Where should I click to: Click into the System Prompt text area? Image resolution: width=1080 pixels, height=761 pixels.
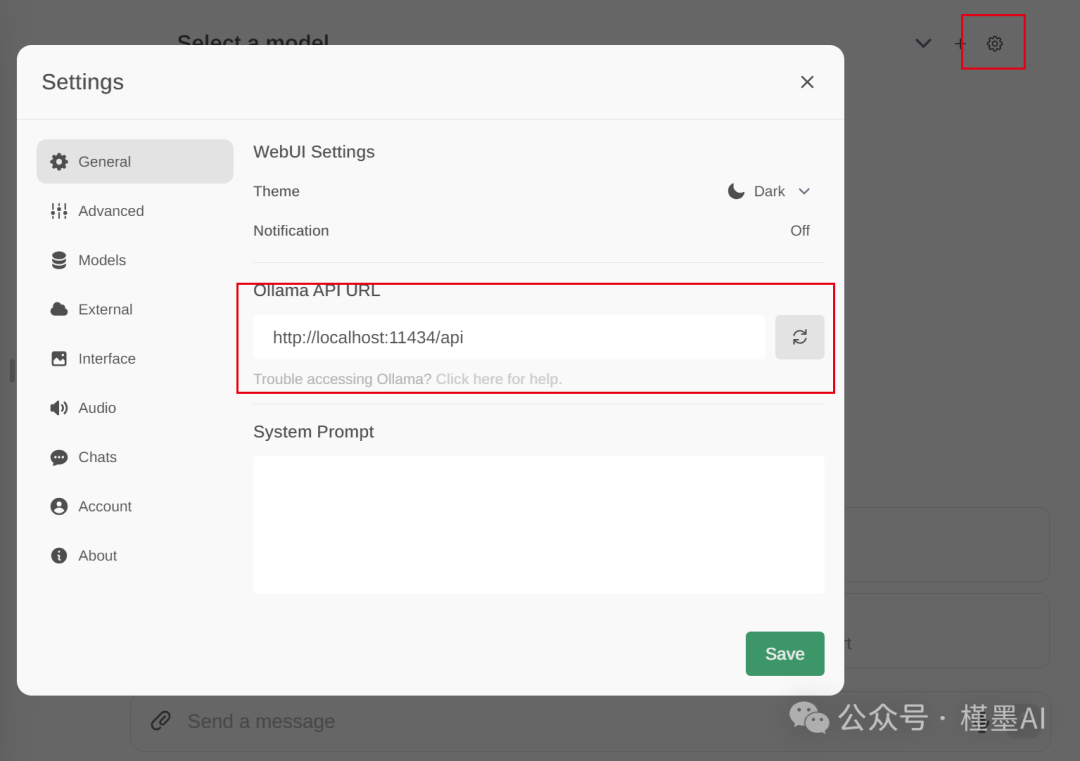pos(539,524)
